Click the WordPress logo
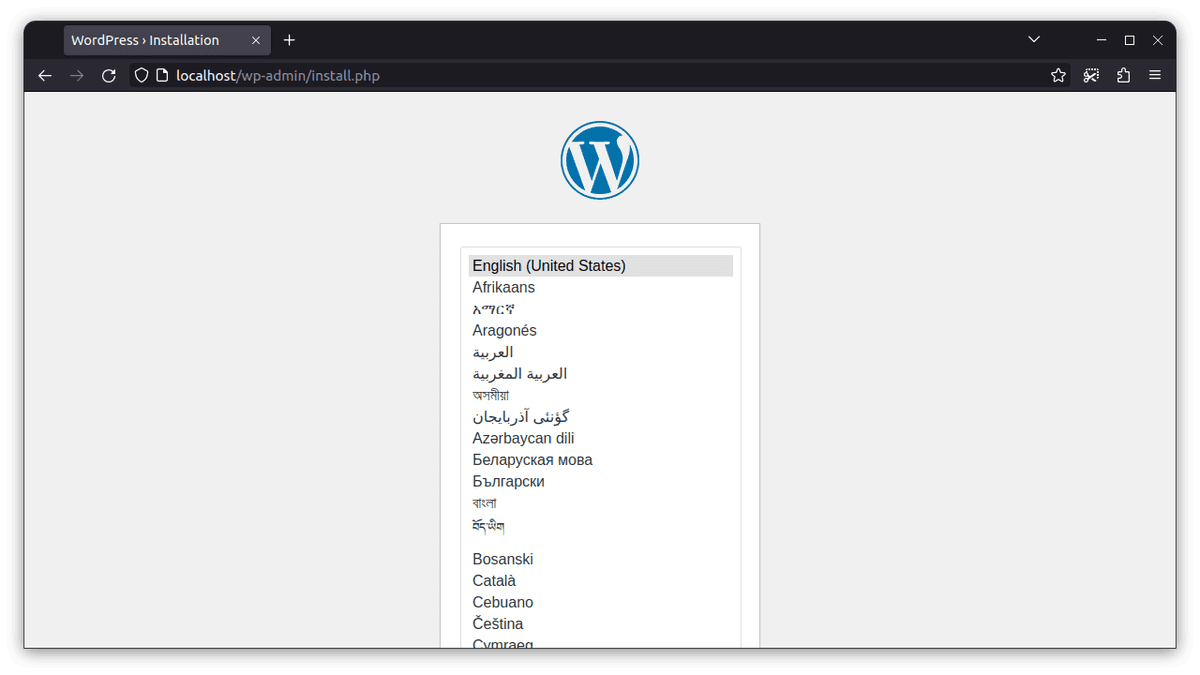This screenshot has width=1200, height=675. coord(600,160)
